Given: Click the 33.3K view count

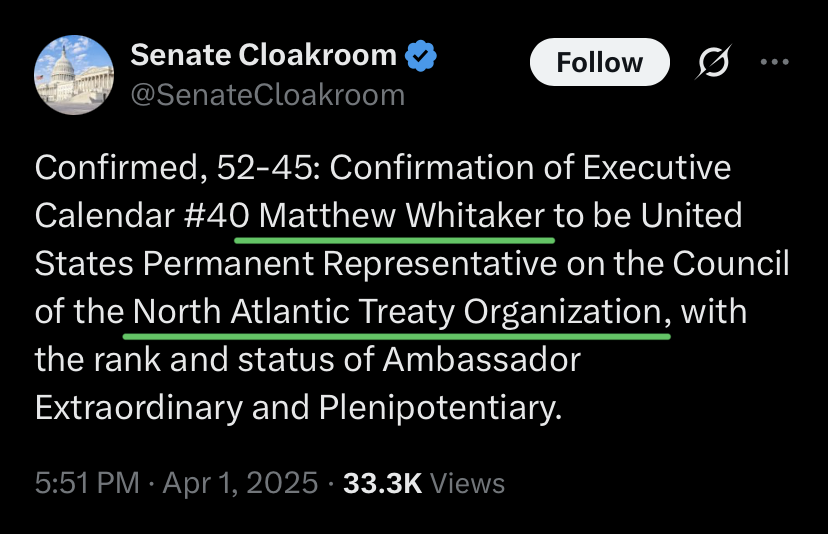Looking at the screenshot, I should pos(383,483).
